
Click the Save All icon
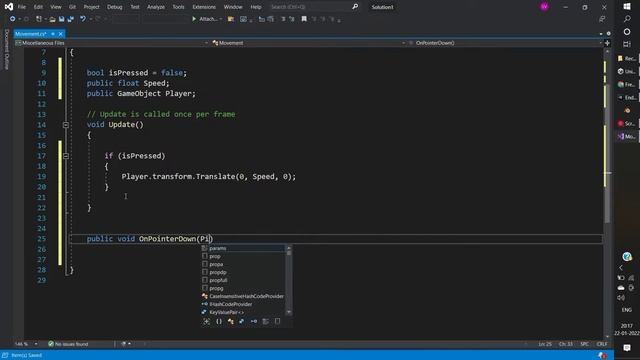pos(71,19)
